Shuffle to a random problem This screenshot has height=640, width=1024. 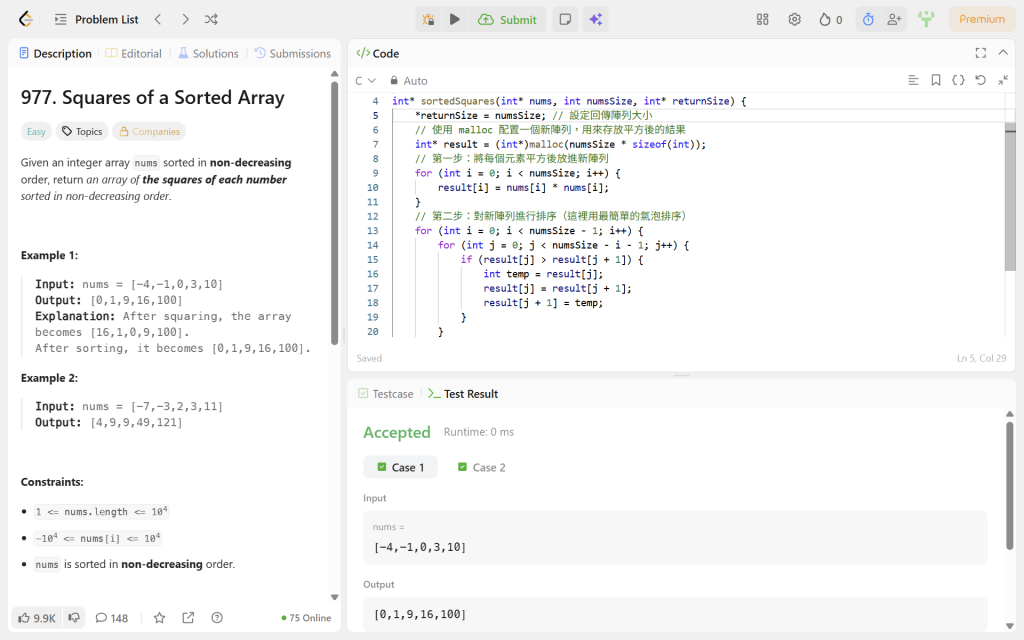211,19
